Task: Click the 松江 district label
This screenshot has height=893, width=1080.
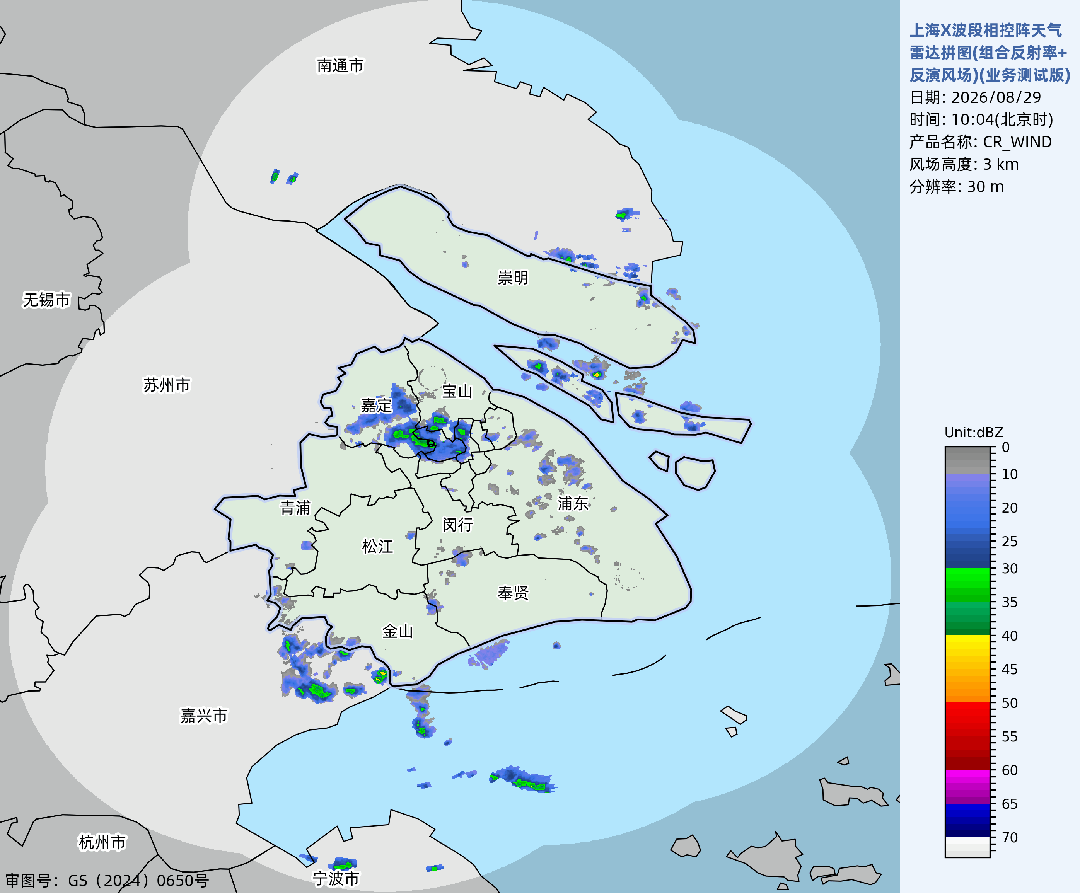Action: click(377, 546)
